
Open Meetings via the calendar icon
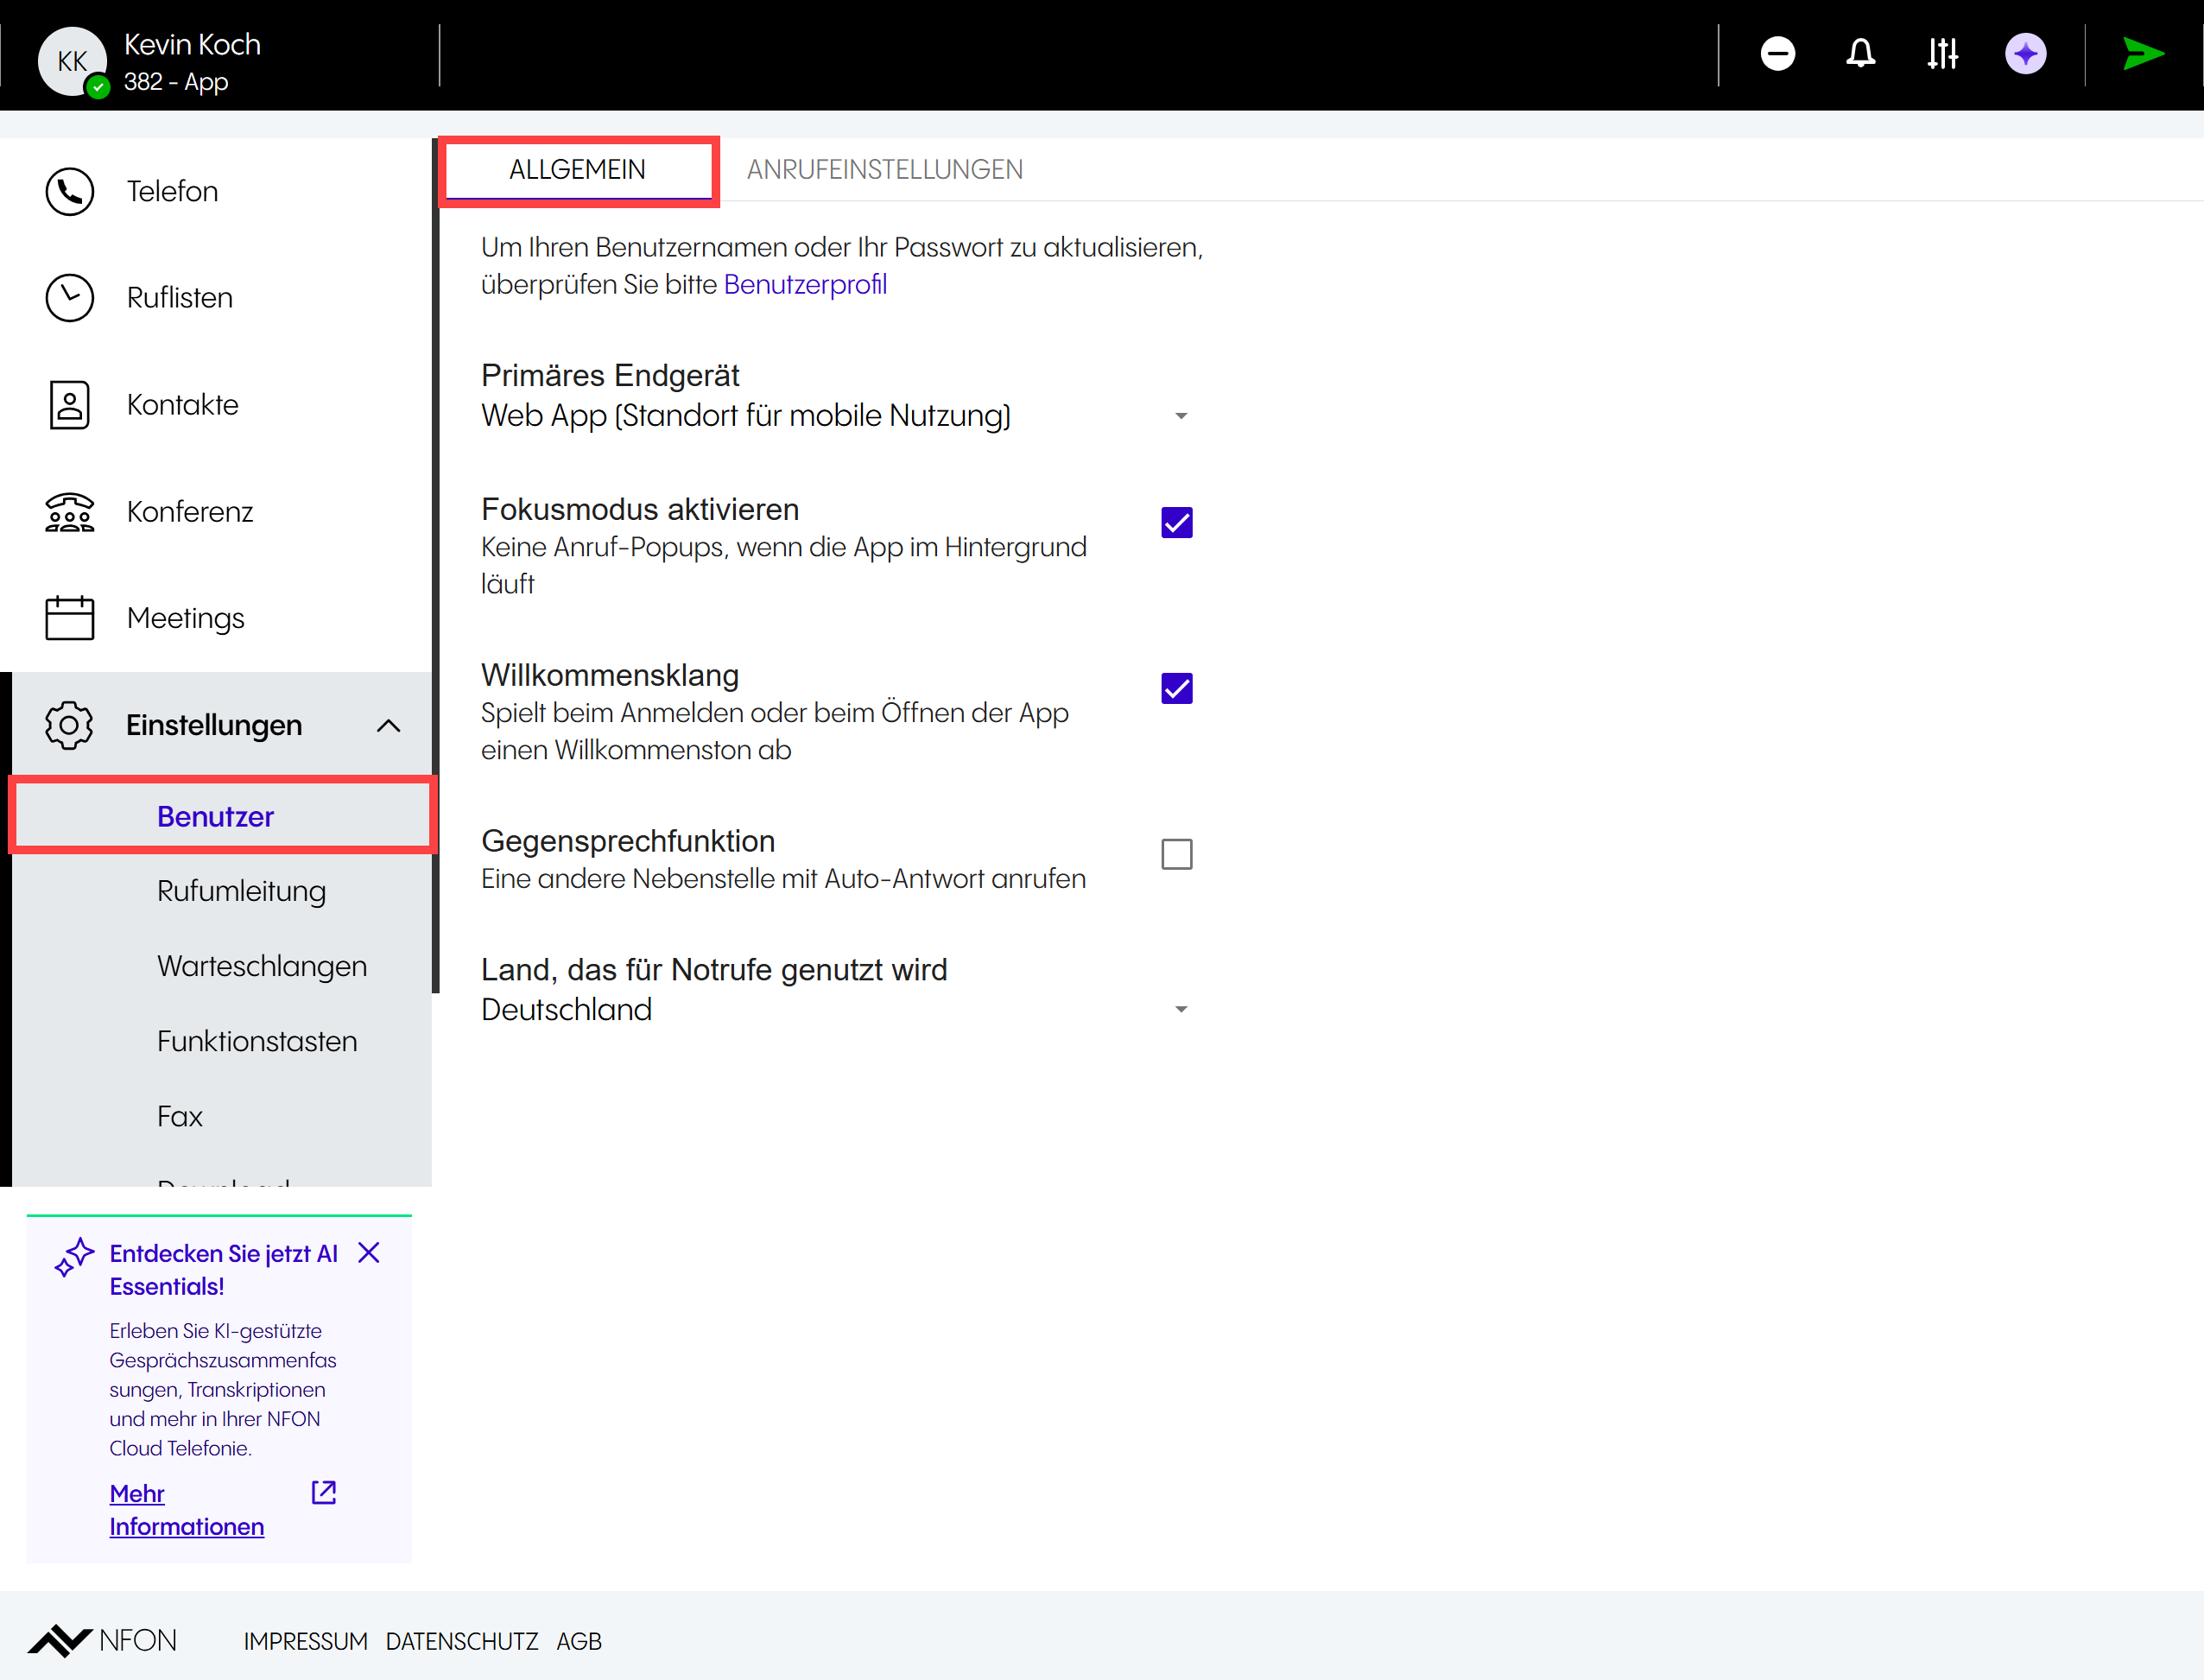69,618
